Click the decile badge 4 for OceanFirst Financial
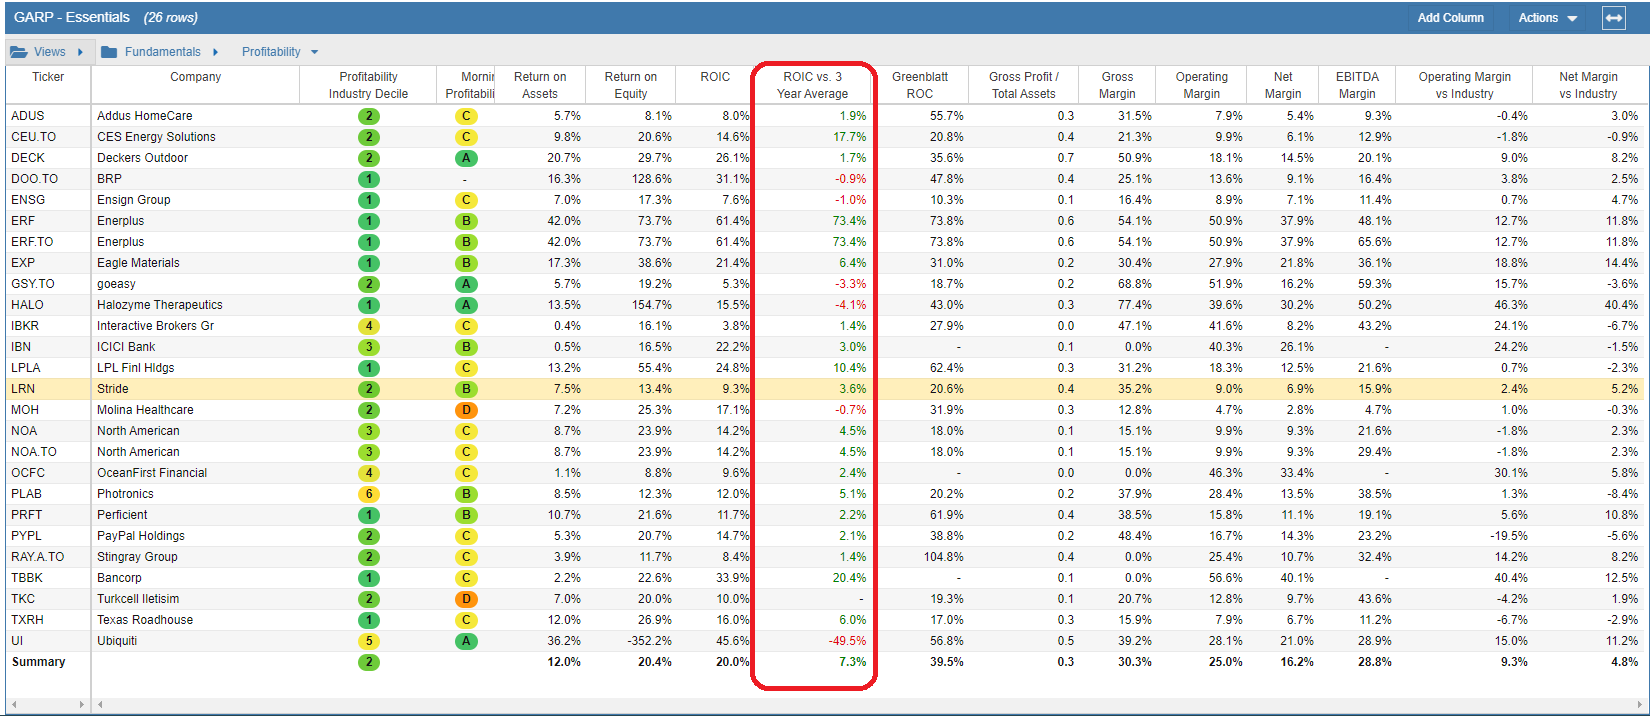Image resolution: width=1650 pixels, height=716 pixels. [x=369, y=473]
